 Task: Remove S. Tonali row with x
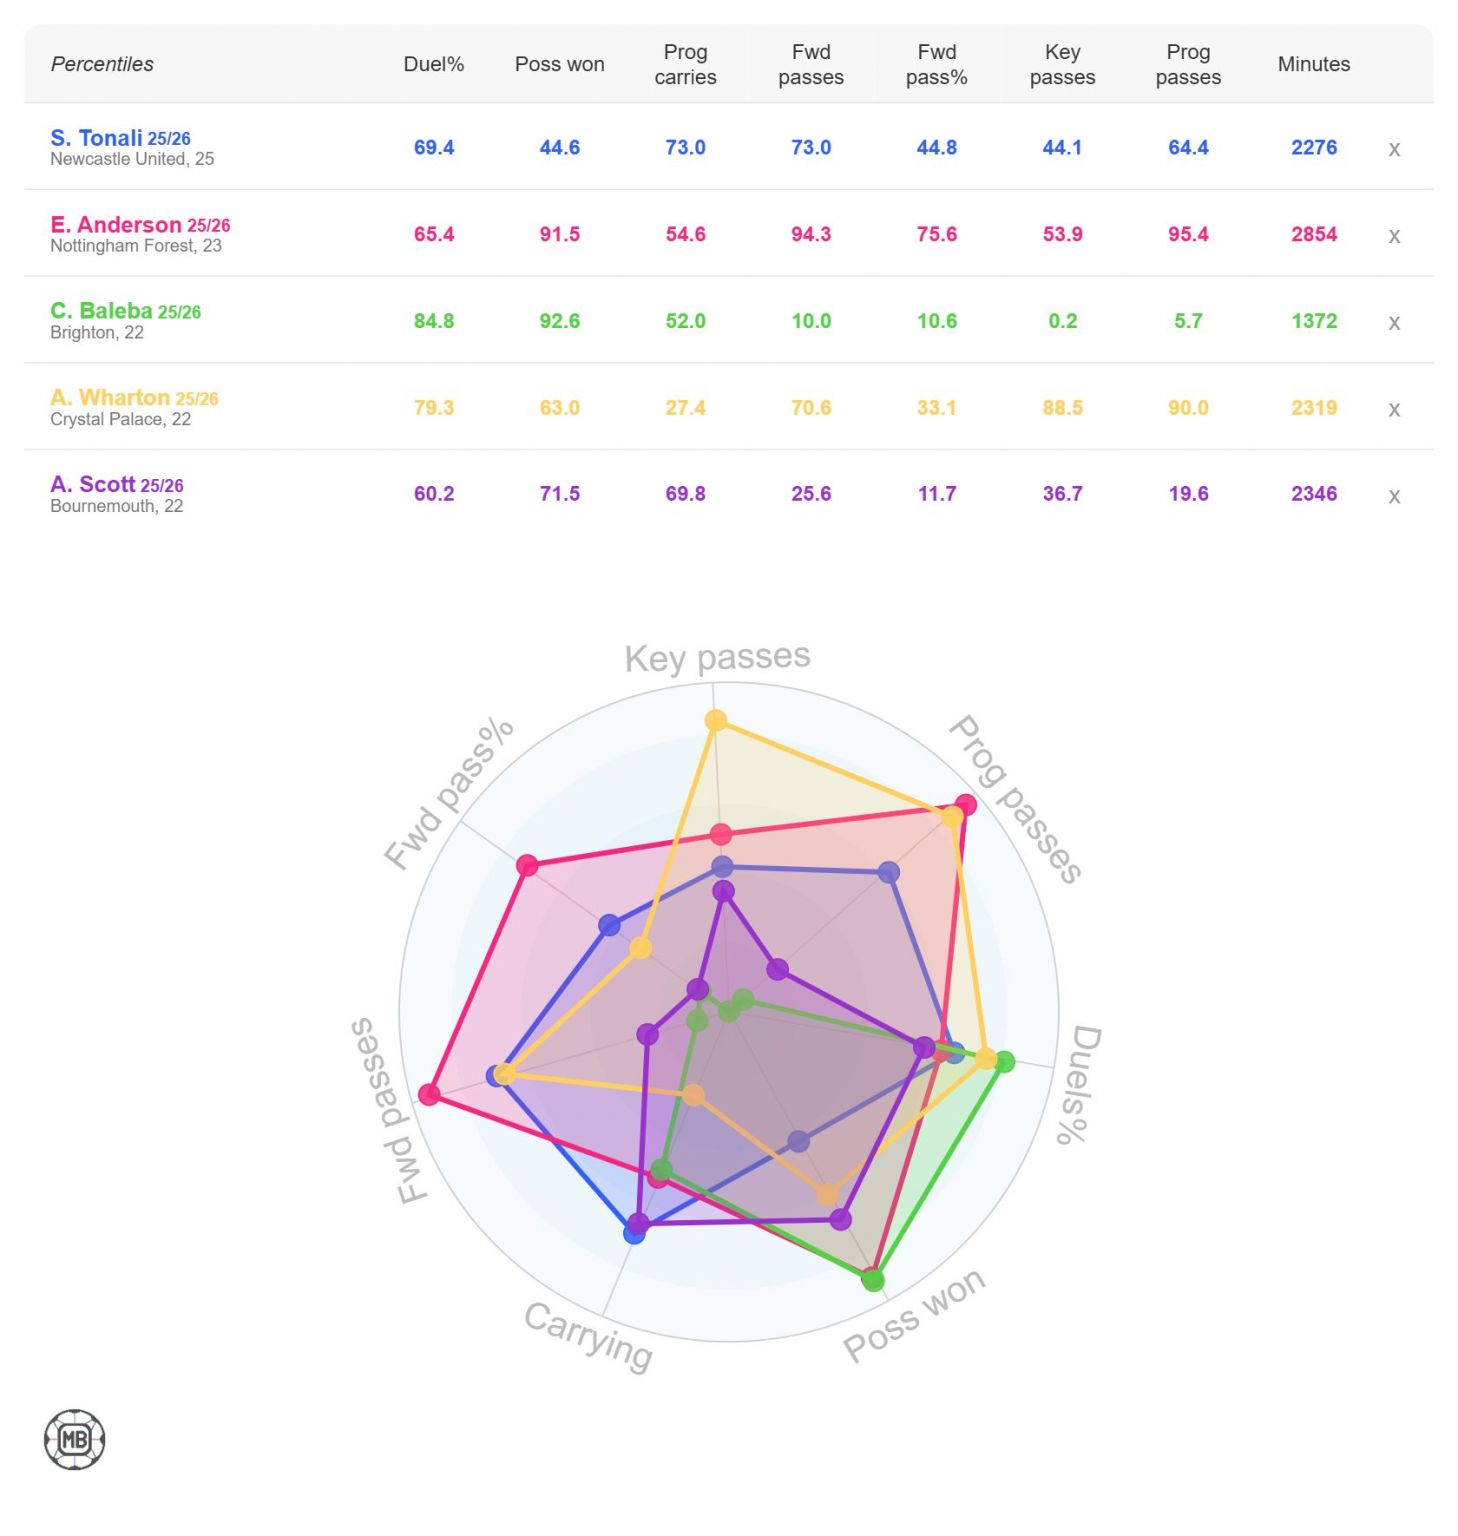point(1393,150)
